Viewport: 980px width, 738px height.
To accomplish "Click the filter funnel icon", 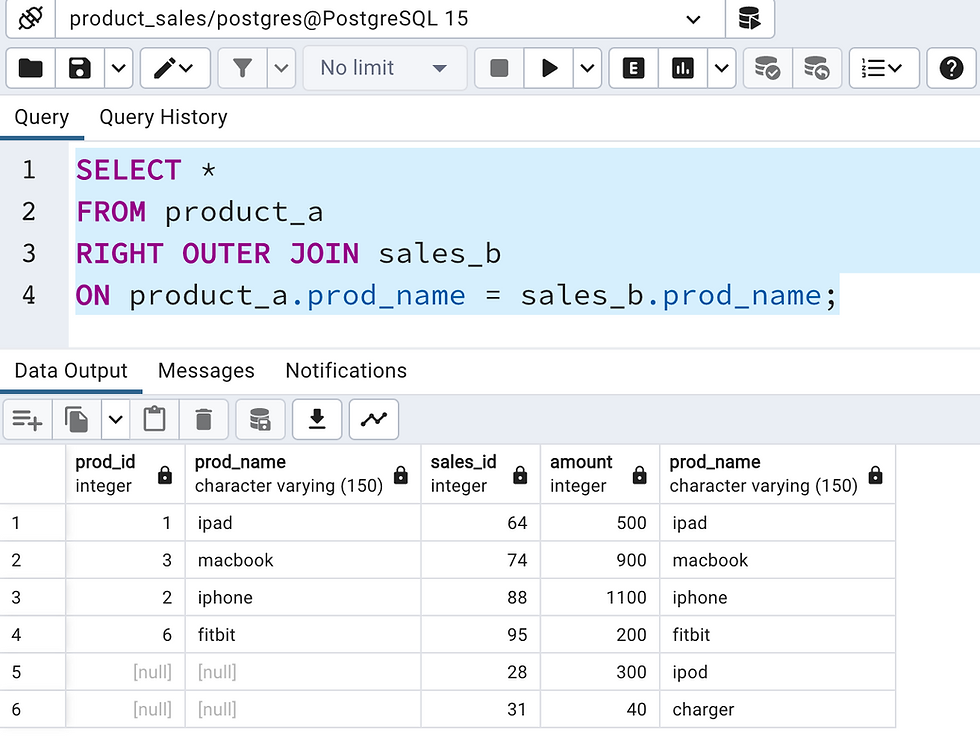I will click(242, 67).
